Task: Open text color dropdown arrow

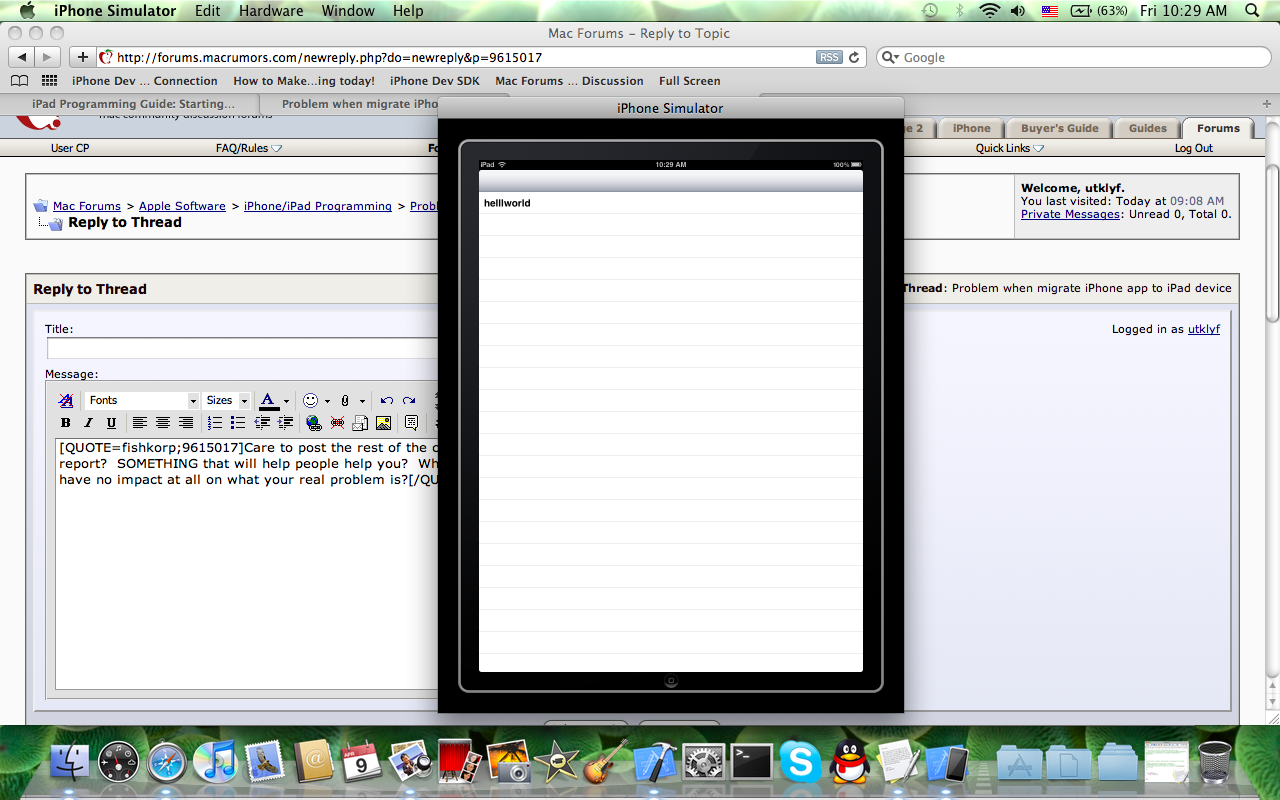Action: click(286, 401)
